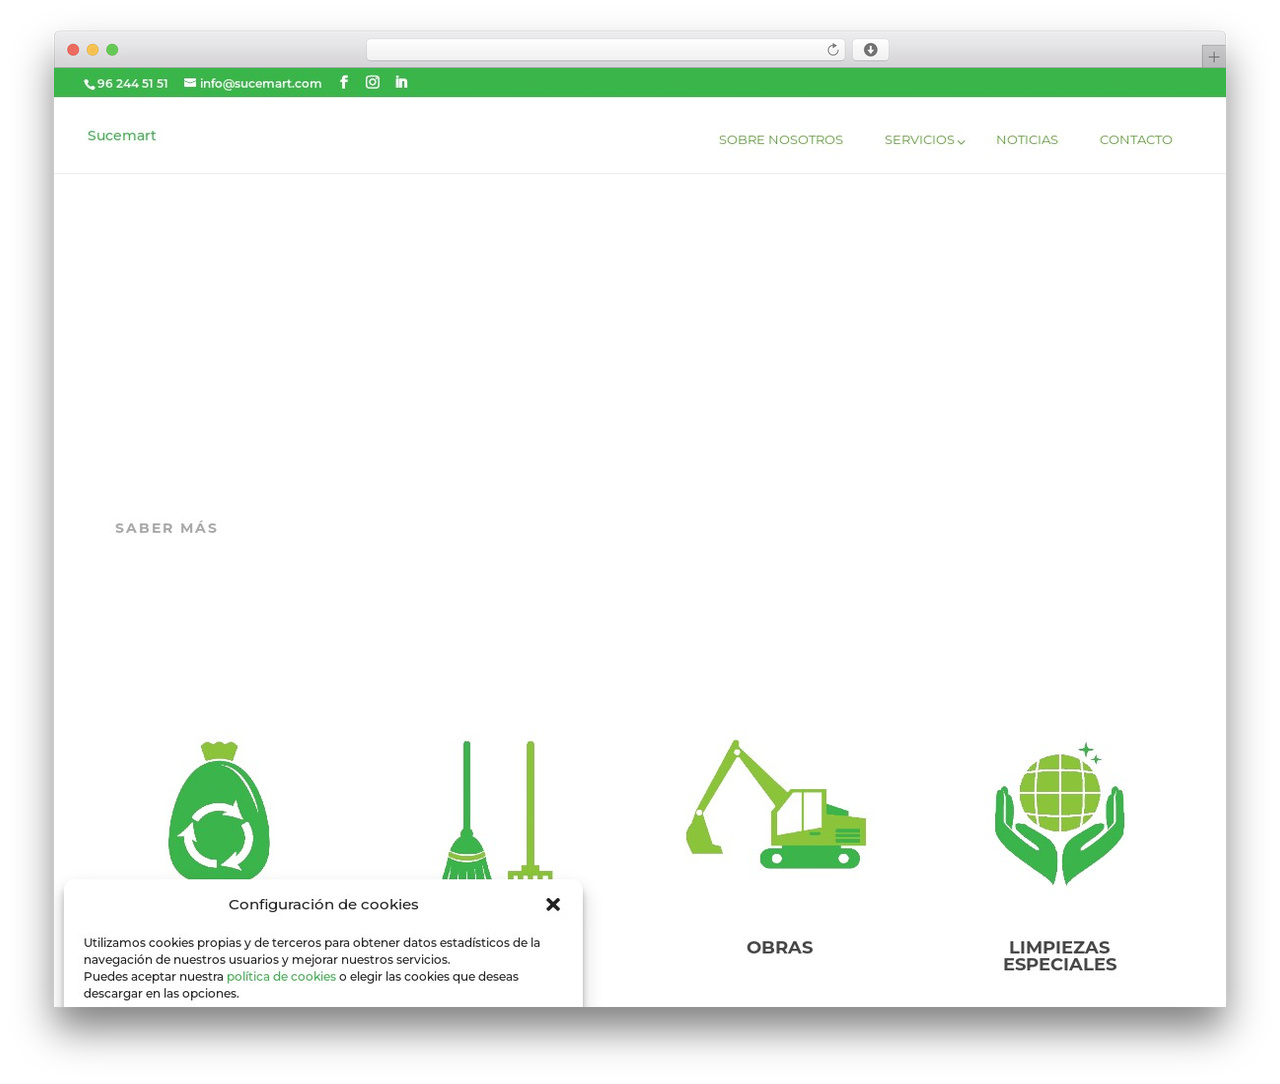The width and height of the screenshot is (1280, 1084).
Task: Click the Saber Más button
Action: [x=166, y=528]
